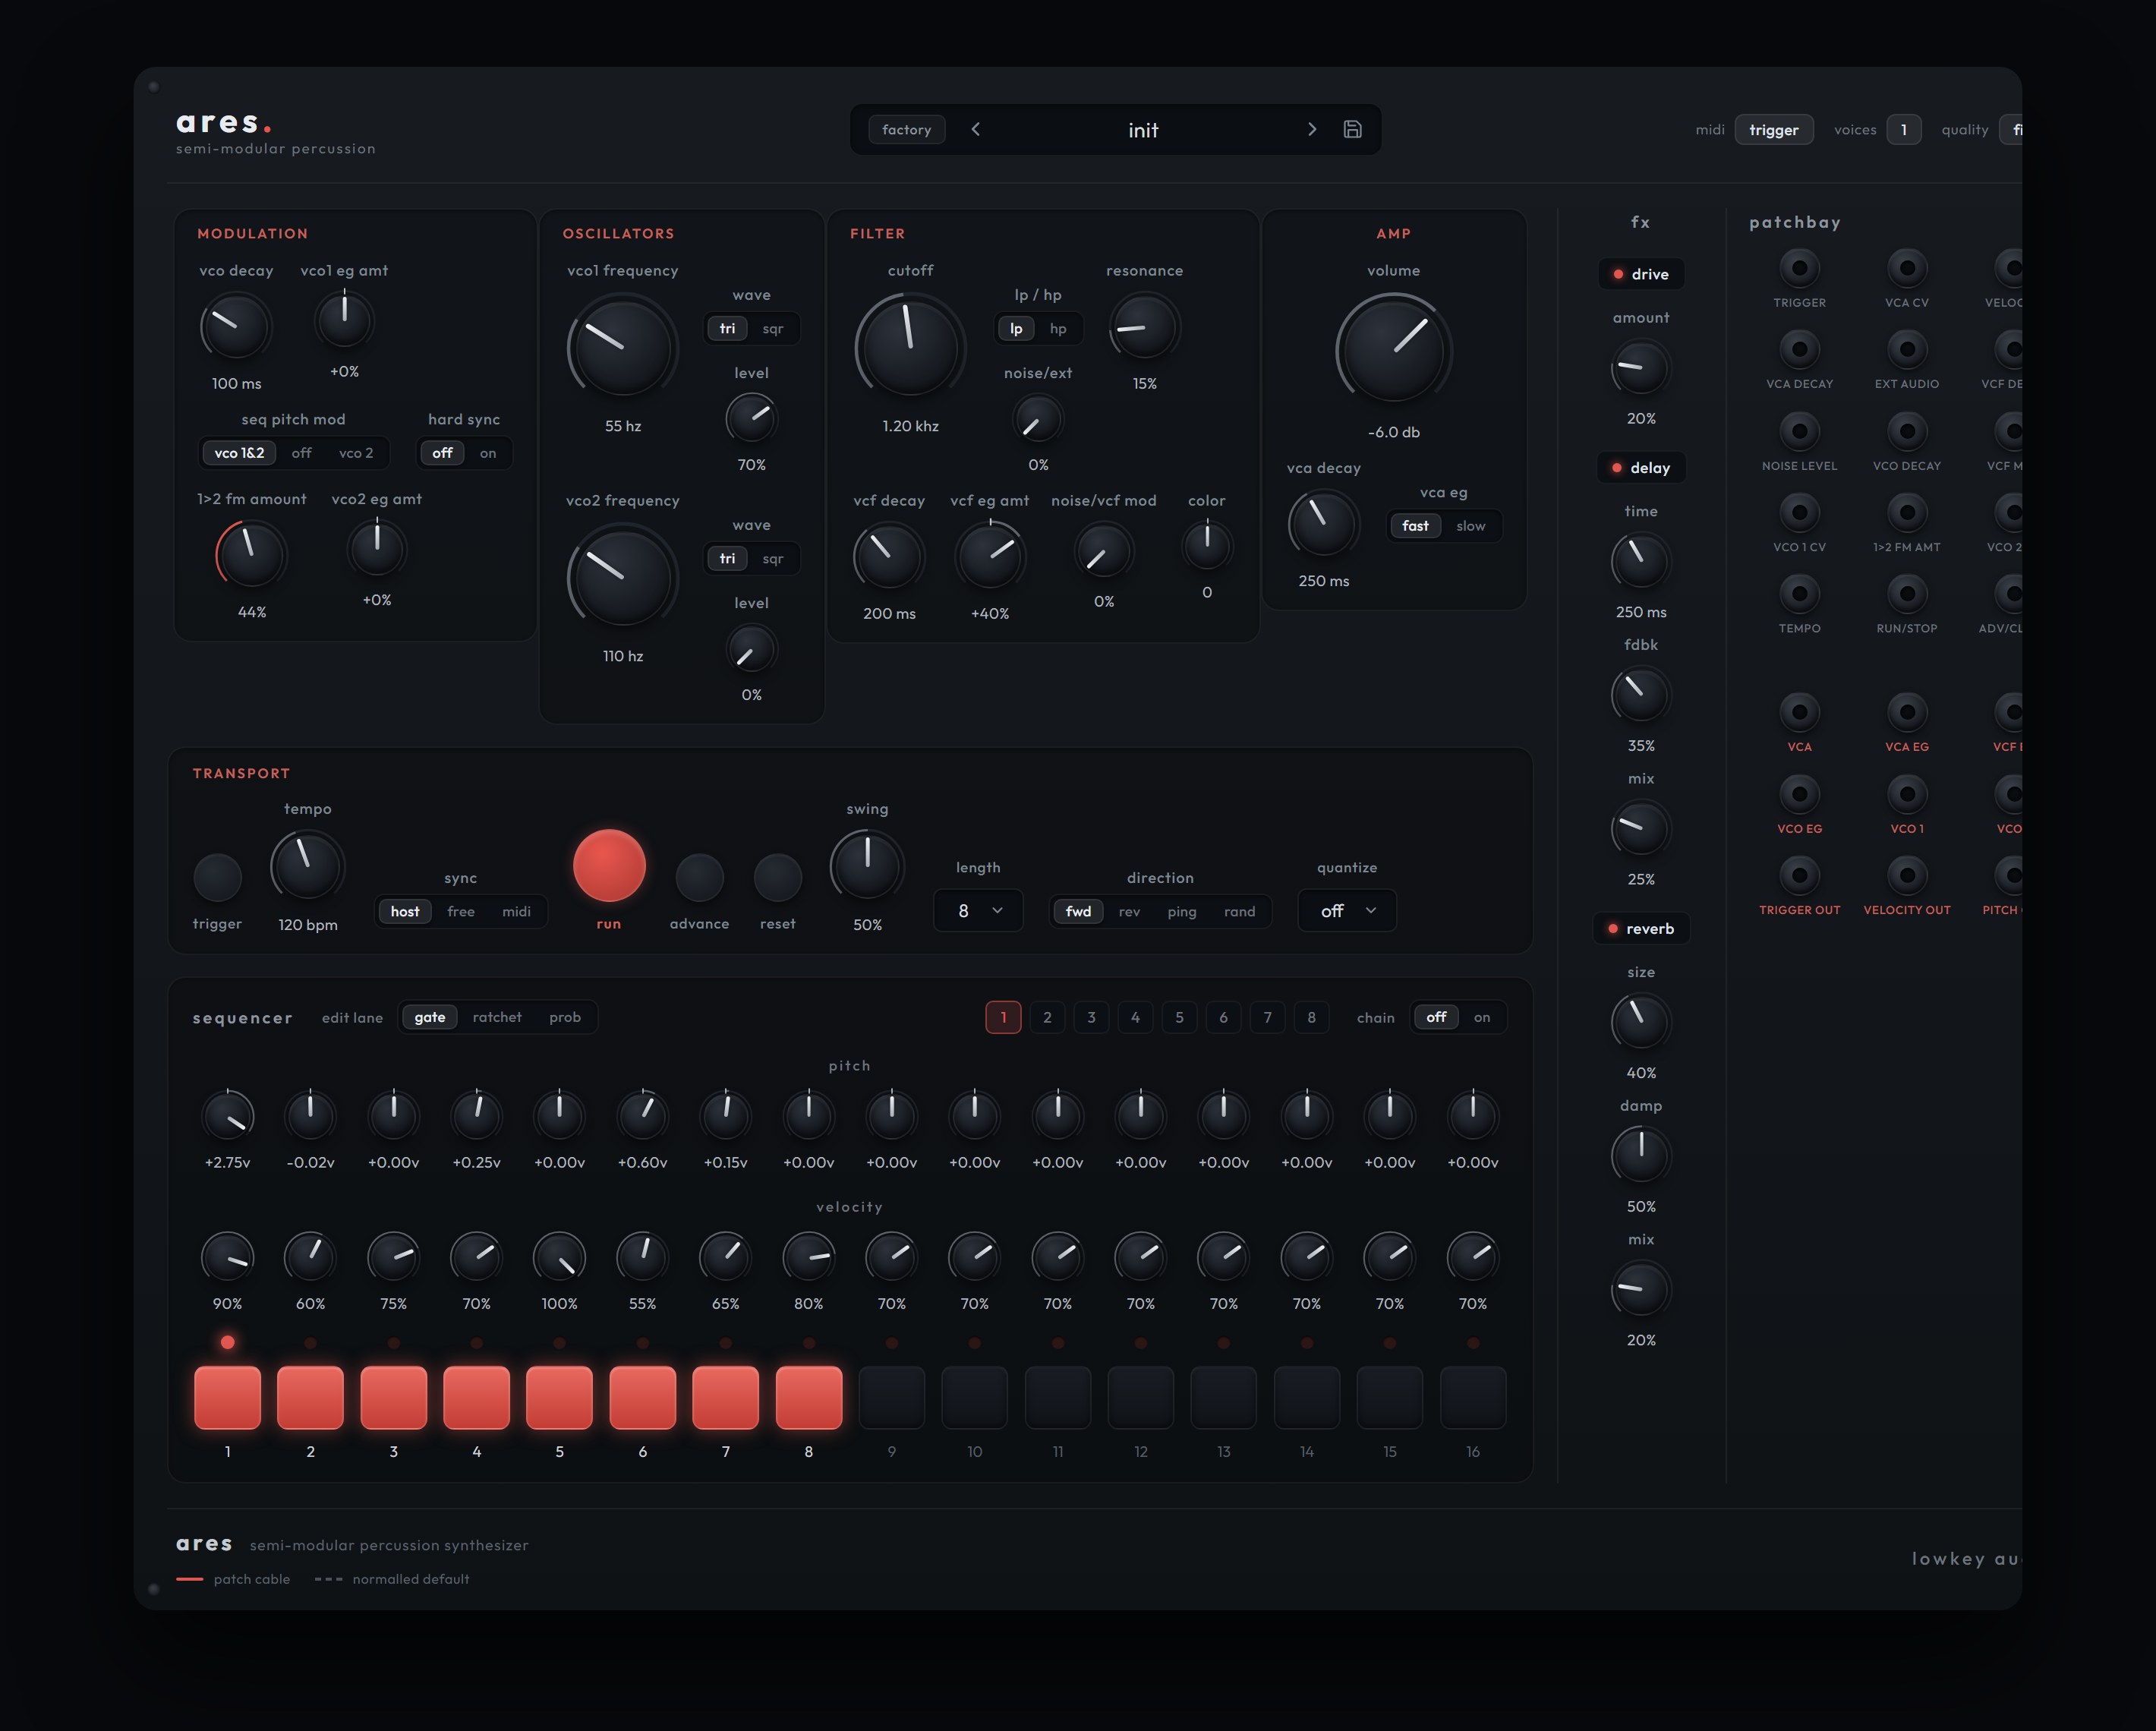Click the VCA DECAY patchbay jack

coord(1799,350)
